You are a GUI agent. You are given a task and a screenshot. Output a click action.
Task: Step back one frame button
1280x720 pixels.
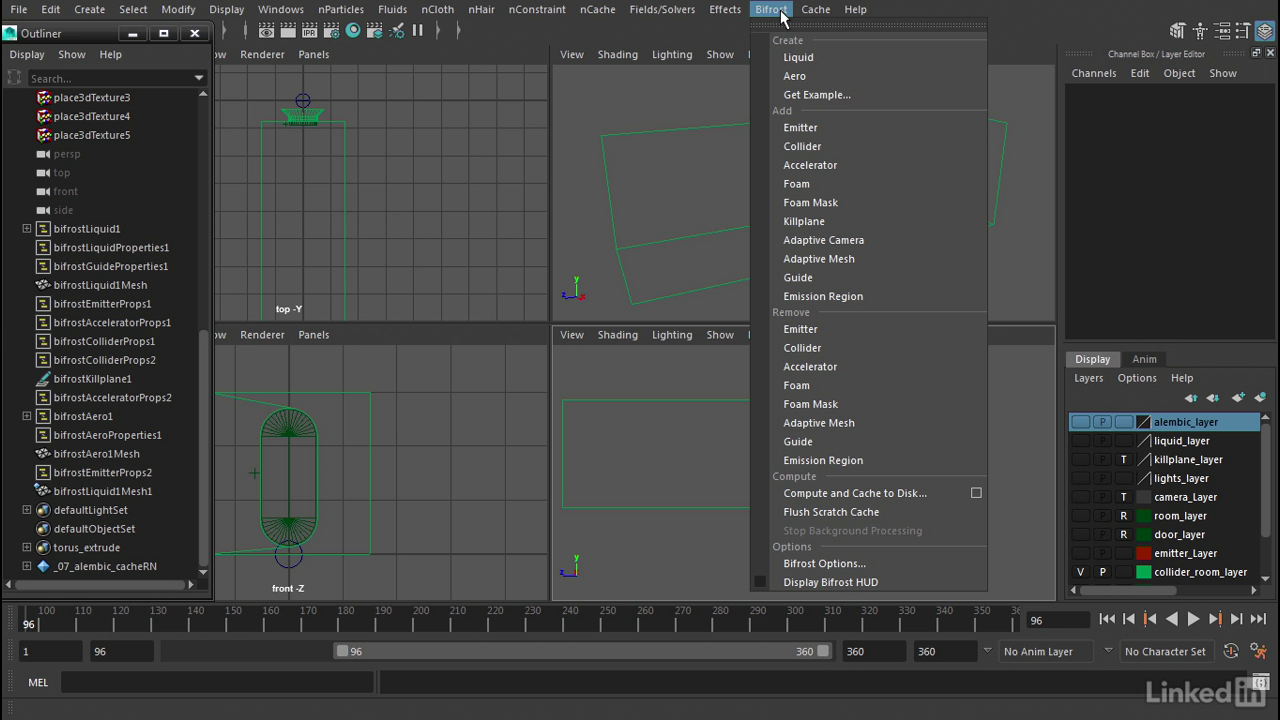1129,619
